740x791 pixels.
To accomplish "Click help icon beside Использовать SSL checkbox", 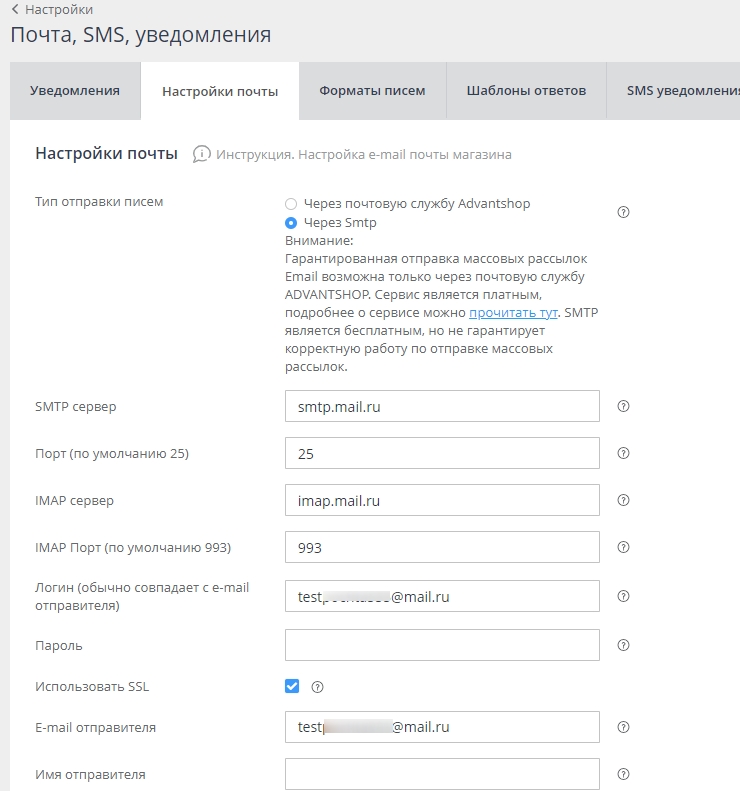I will (x=318, y=687).
